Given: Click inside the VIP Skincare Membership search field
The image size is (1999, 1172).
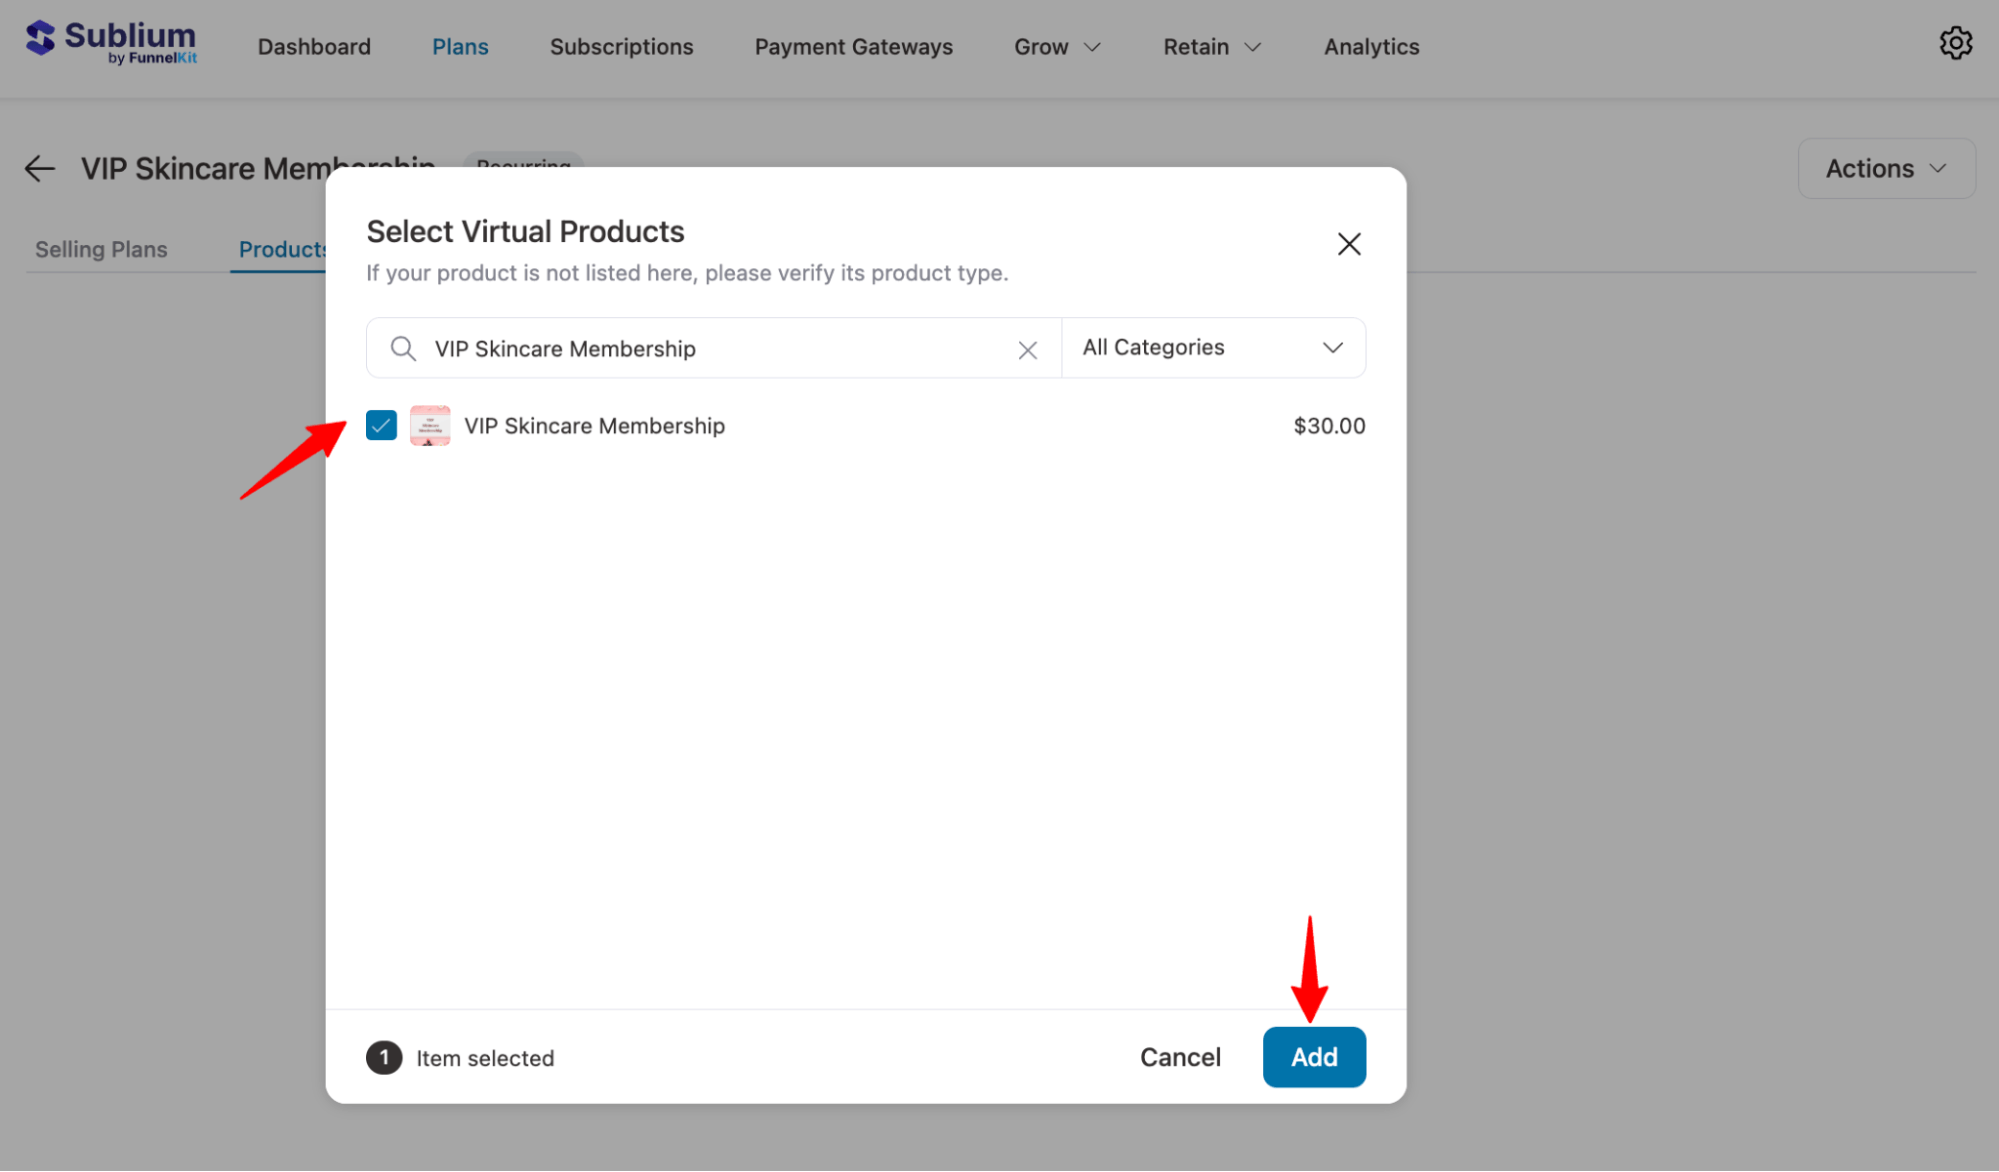Looking at the screenshot, I should (x=700, y=348).
